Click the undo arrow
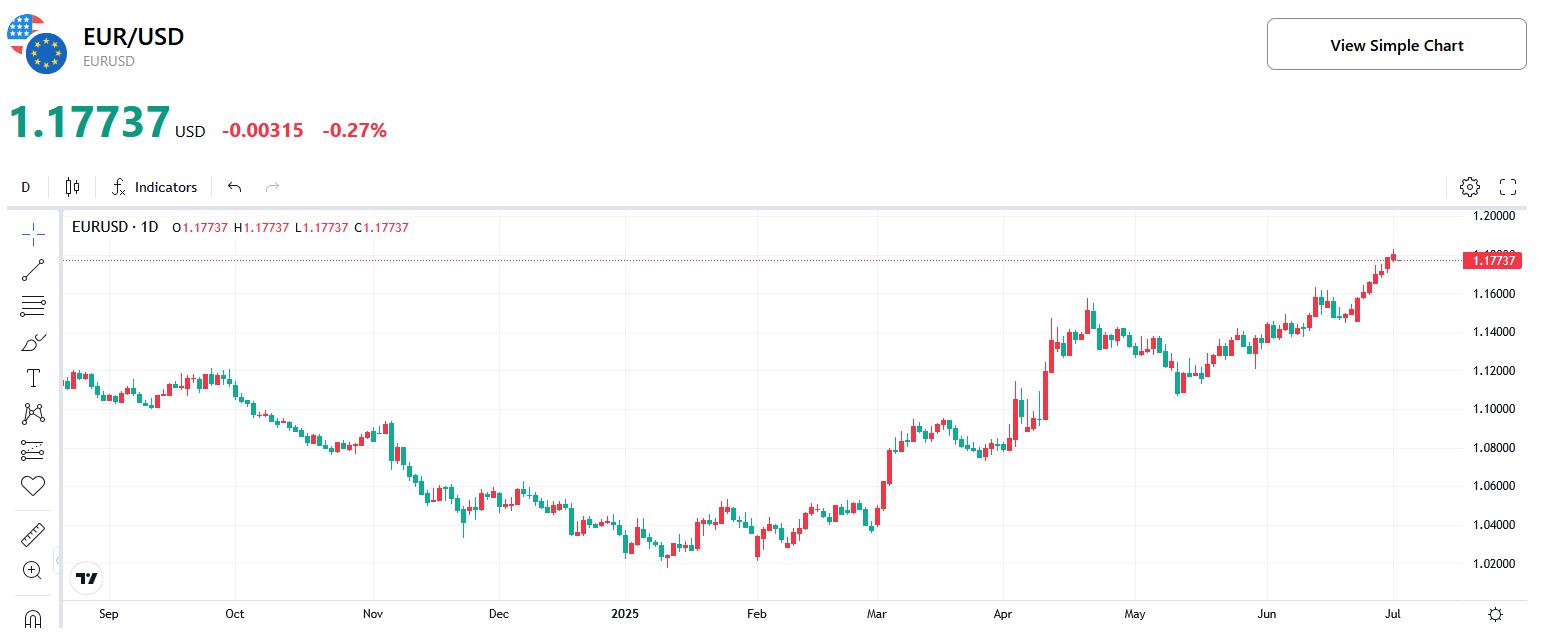 (233, 187)
